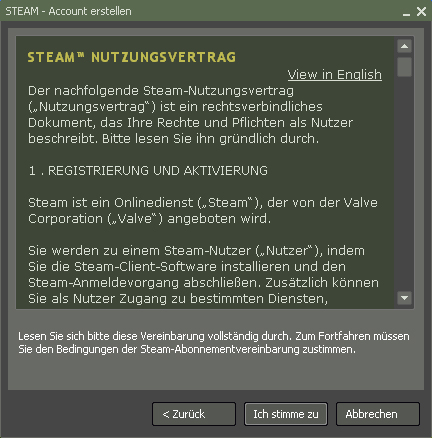Viewport: 432px width, 438px height.
Task: Click the scroll up arrow in agreement pane
Action: 404,46
